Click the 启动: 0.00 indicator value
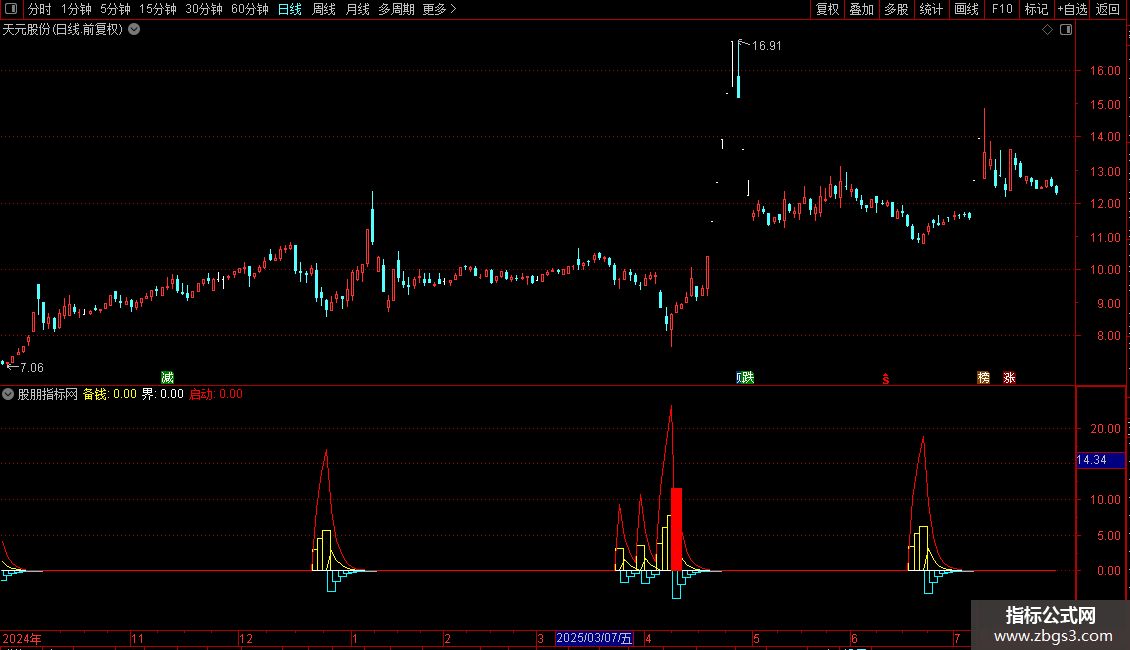 (x=215, y=394)
